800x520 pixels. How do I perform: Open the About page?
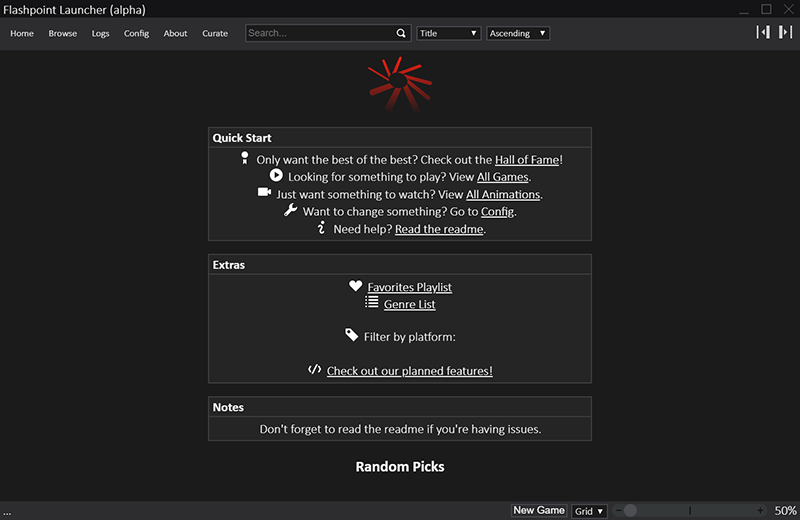[x=176, y=33]
